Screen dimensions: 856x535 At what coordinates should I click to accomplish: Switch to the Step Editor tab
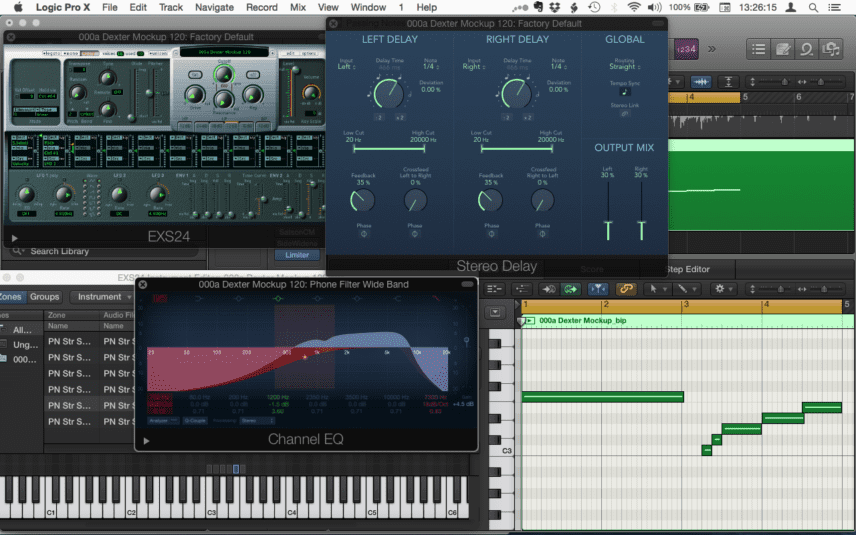[x=687, y=269]
